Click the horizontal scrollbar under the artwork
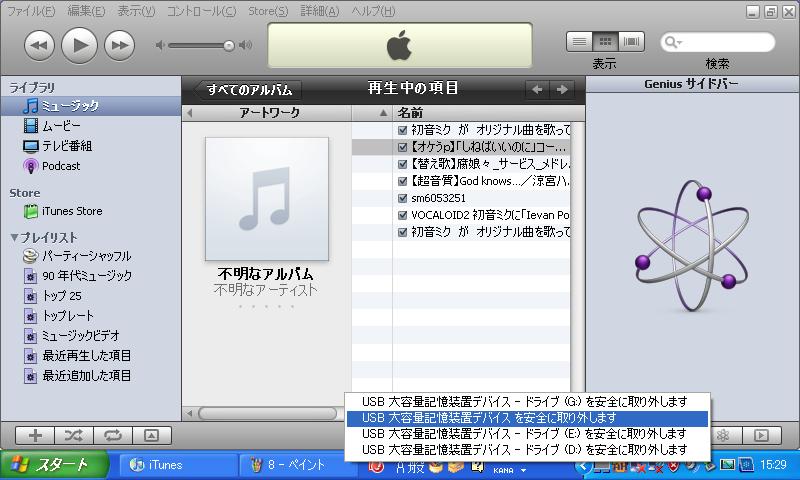 pos(268,413)
